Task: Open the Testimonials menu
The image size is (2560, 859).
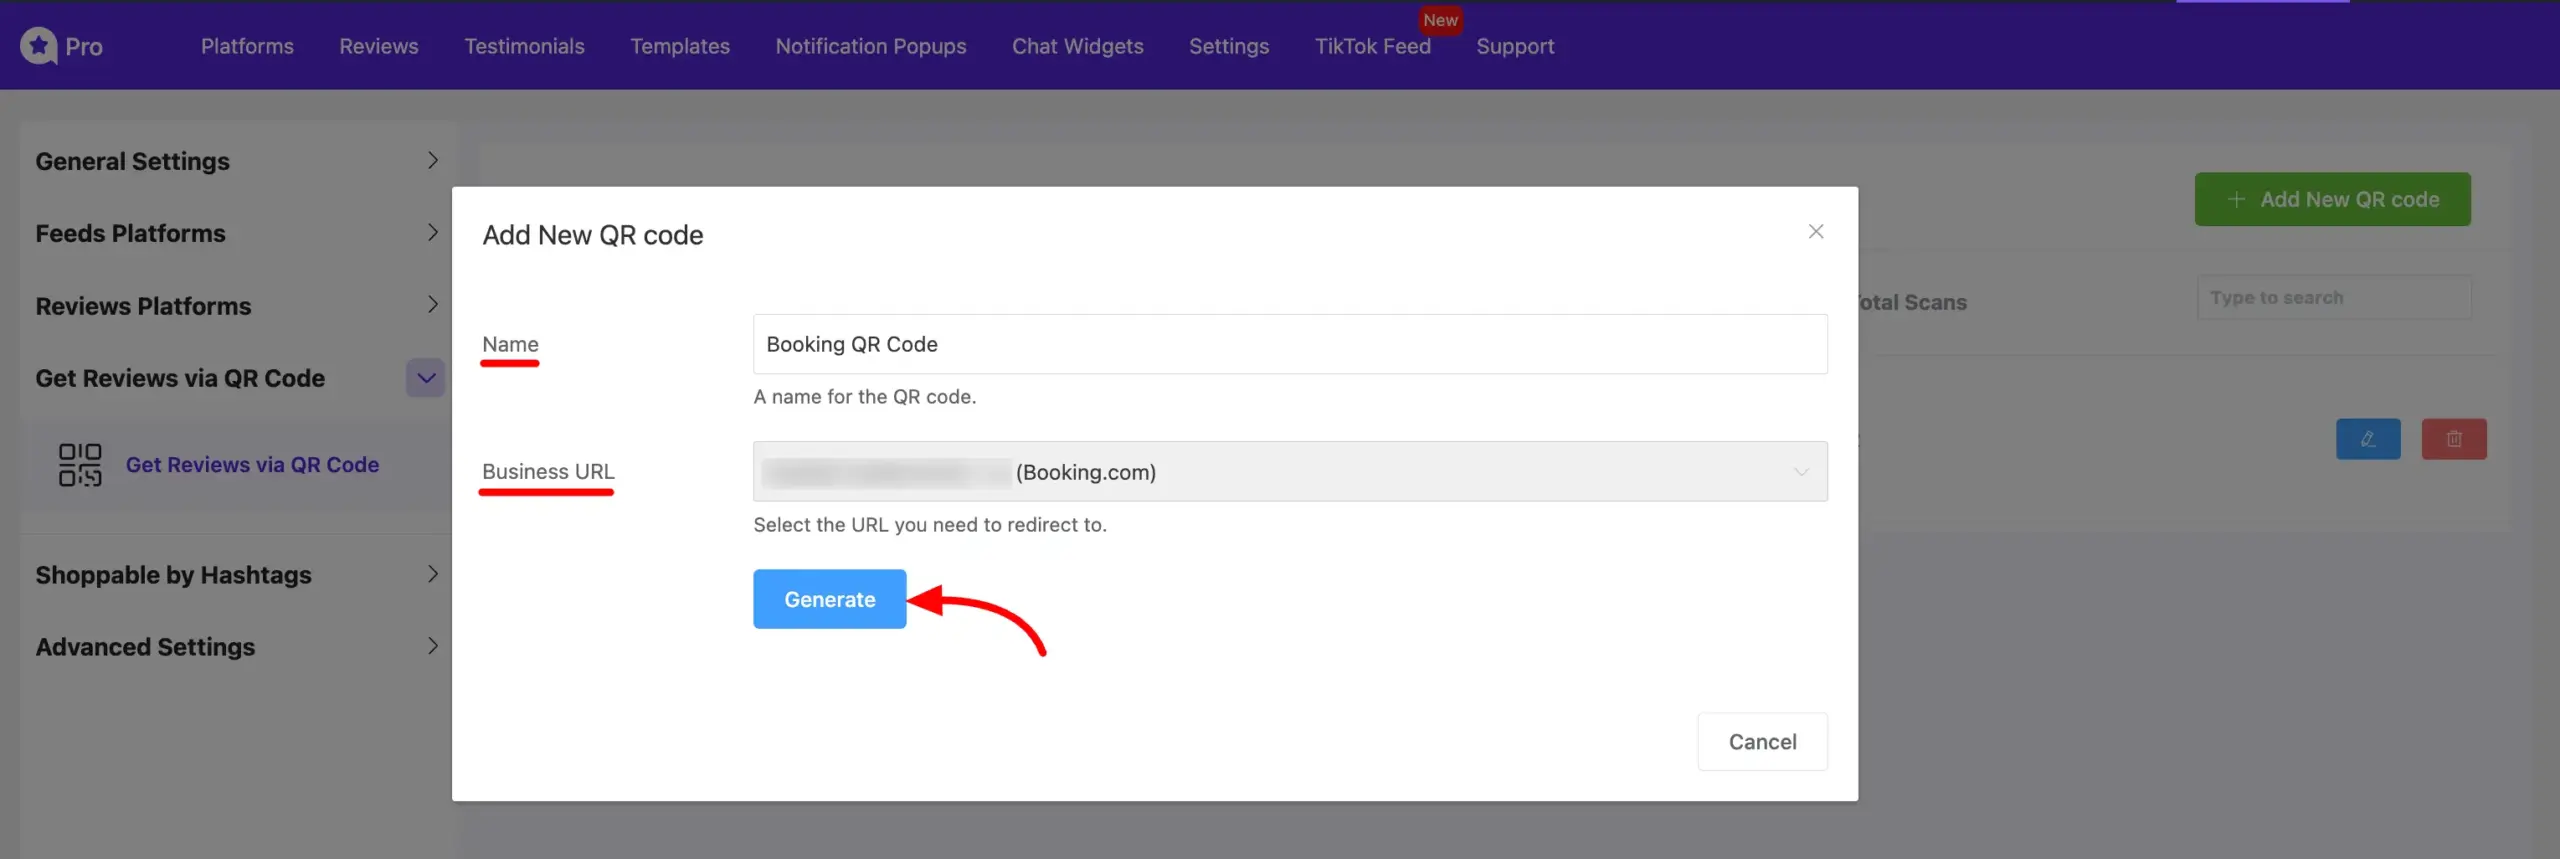Action: (524, 46)
